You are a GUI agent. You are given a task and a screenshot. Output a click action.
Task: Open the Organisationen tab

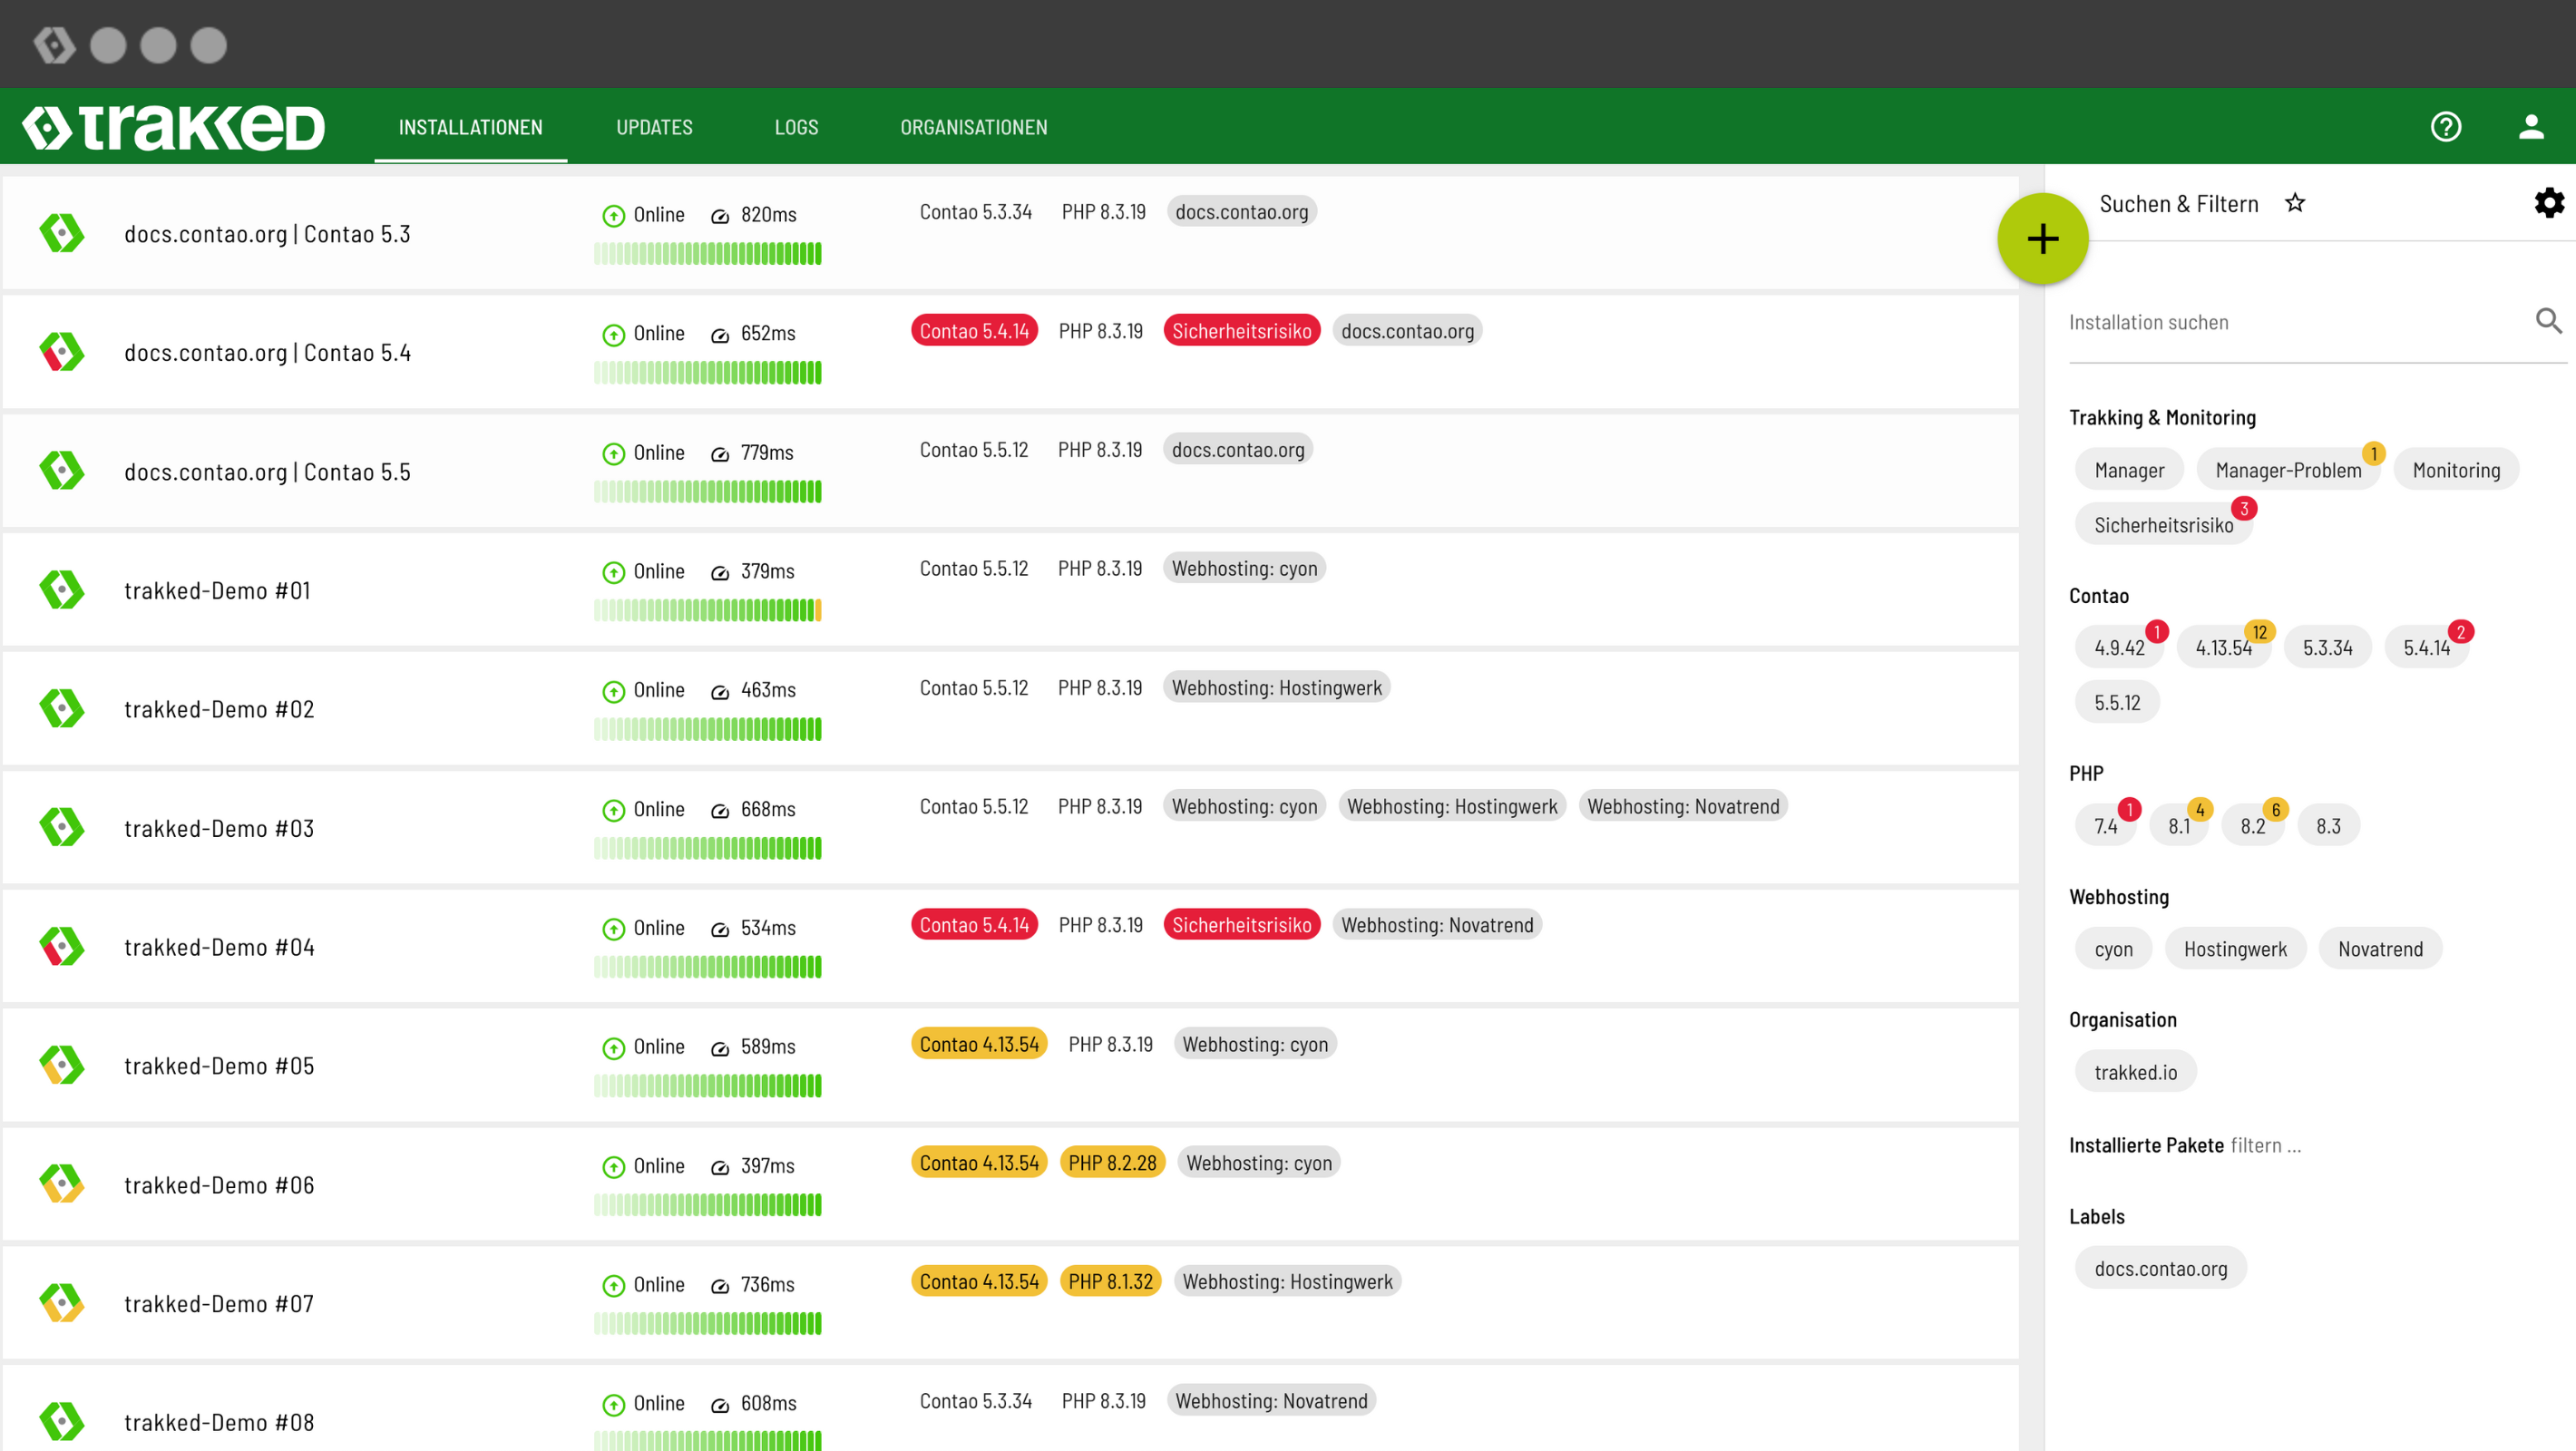click(x=973, y=127)
